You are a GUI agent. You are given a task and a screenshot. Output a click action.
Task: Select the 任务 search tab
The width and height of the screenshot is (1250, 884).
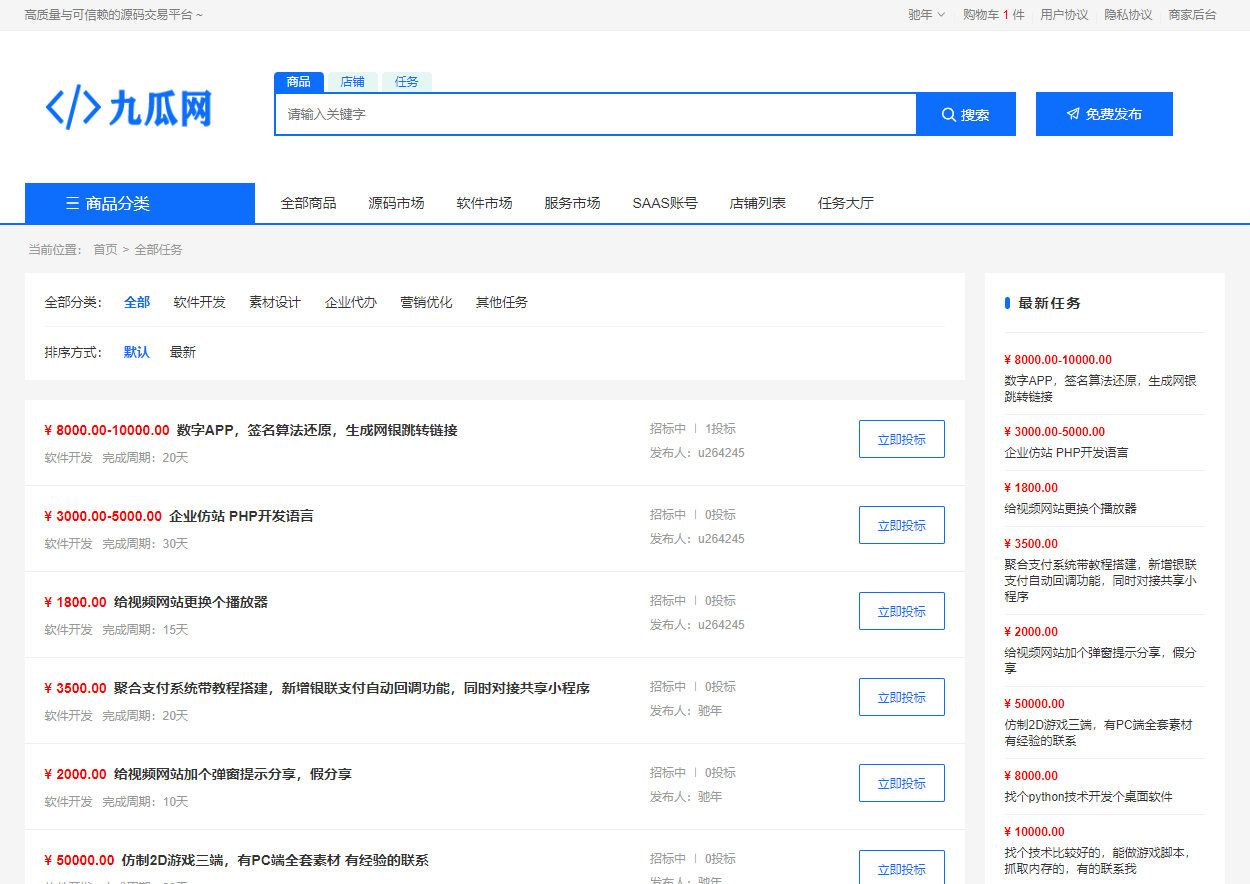[x=406, y=82]
